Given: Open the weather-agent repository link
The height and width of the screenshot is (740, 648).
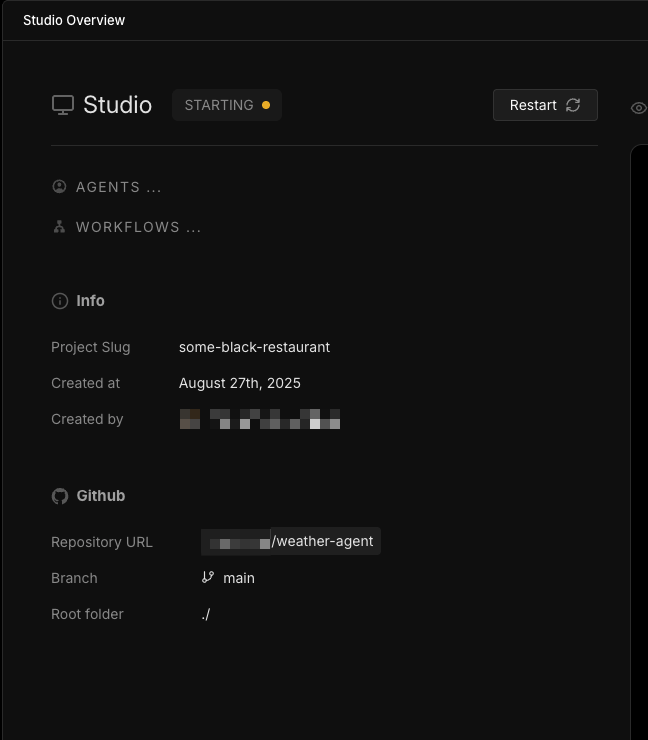Looking at the screenshot, I should point(322,541).
